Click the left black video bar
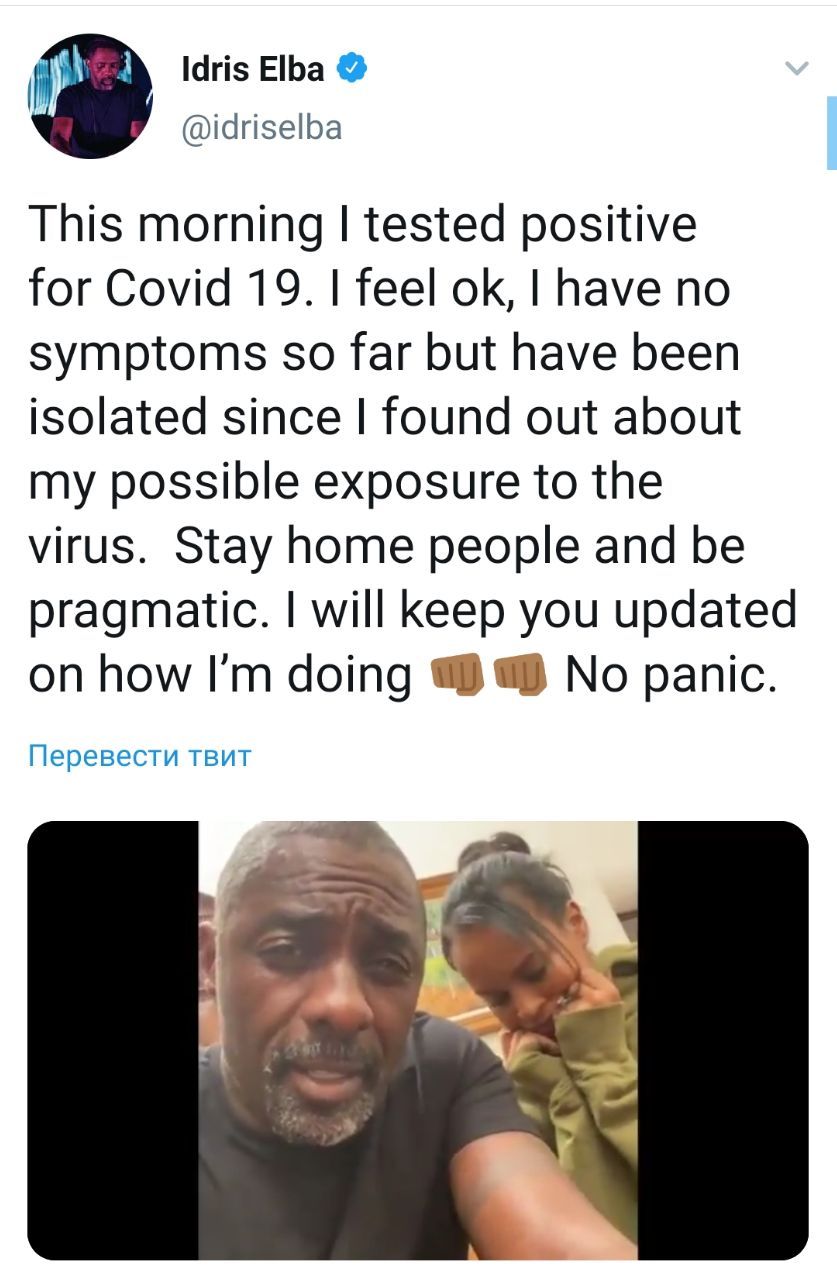Viewport: 837px width, 1280px height. coord(112,1040)
